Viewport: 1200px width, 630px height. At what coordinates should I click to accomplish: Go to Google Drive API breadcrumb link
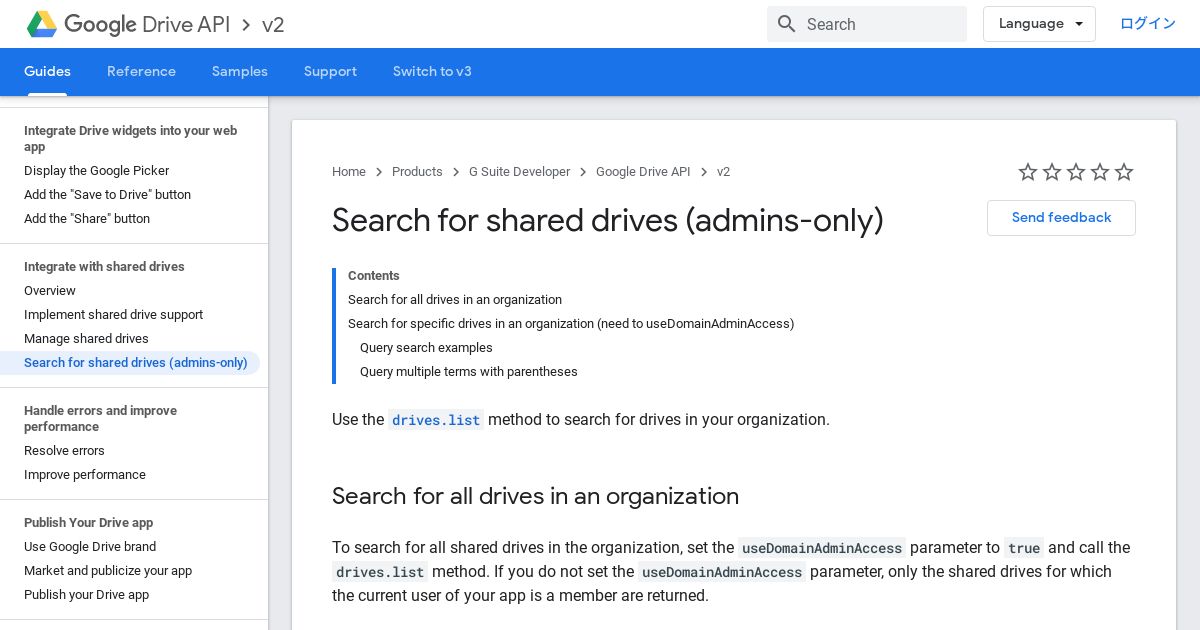pyautogui.click(x=643, y=172)
